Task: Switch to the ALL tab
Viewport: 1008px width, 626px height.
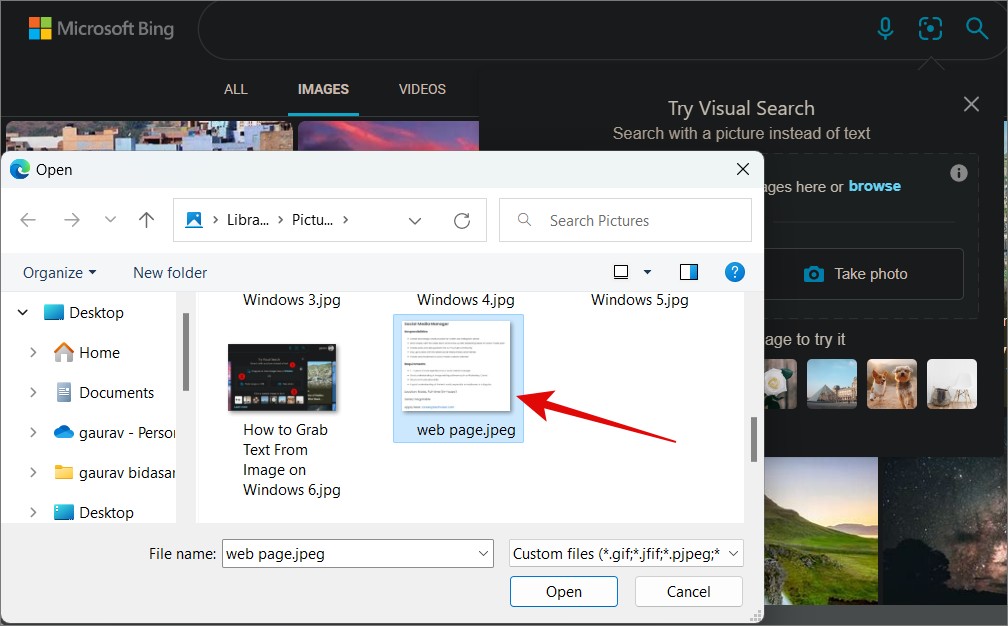Action: pyautogui.click(x=235, y=89)
